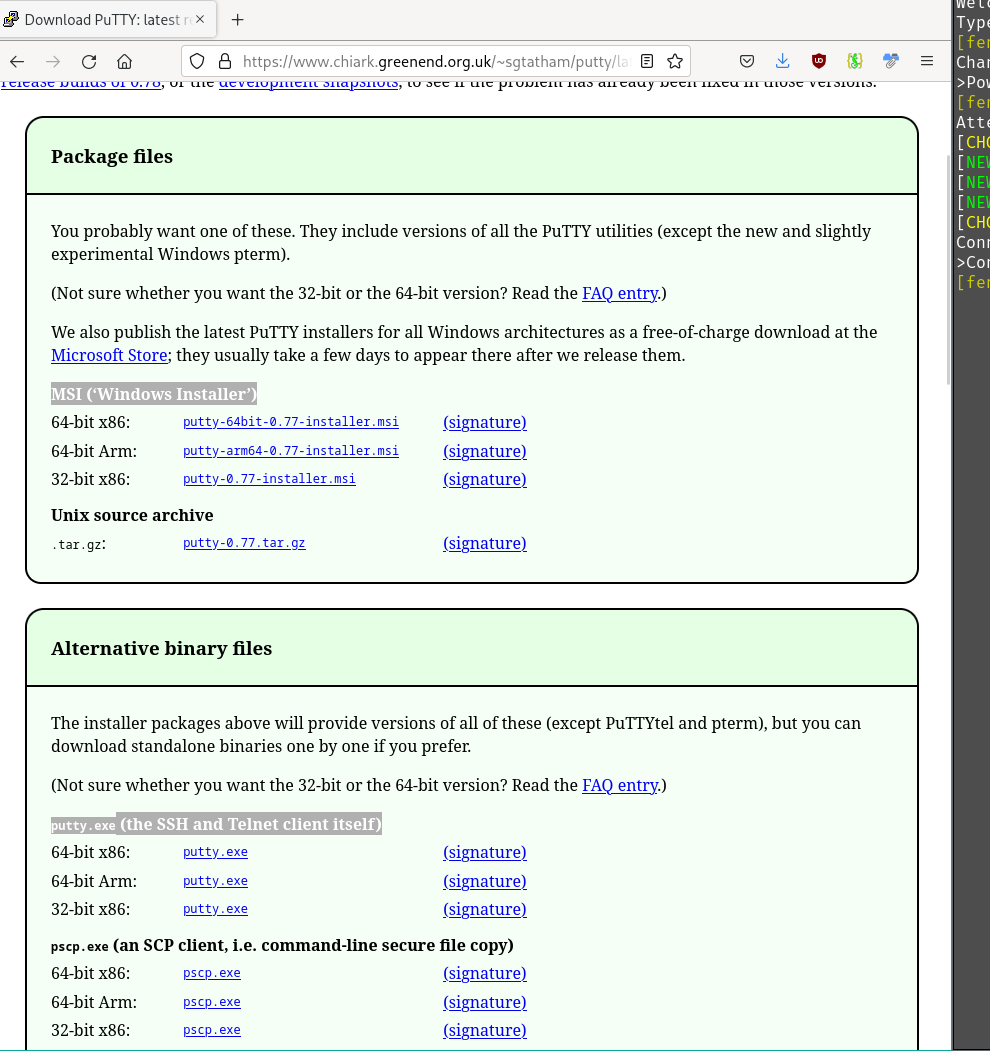
Task: Save page to Pocket
Action: click(747, 62)
